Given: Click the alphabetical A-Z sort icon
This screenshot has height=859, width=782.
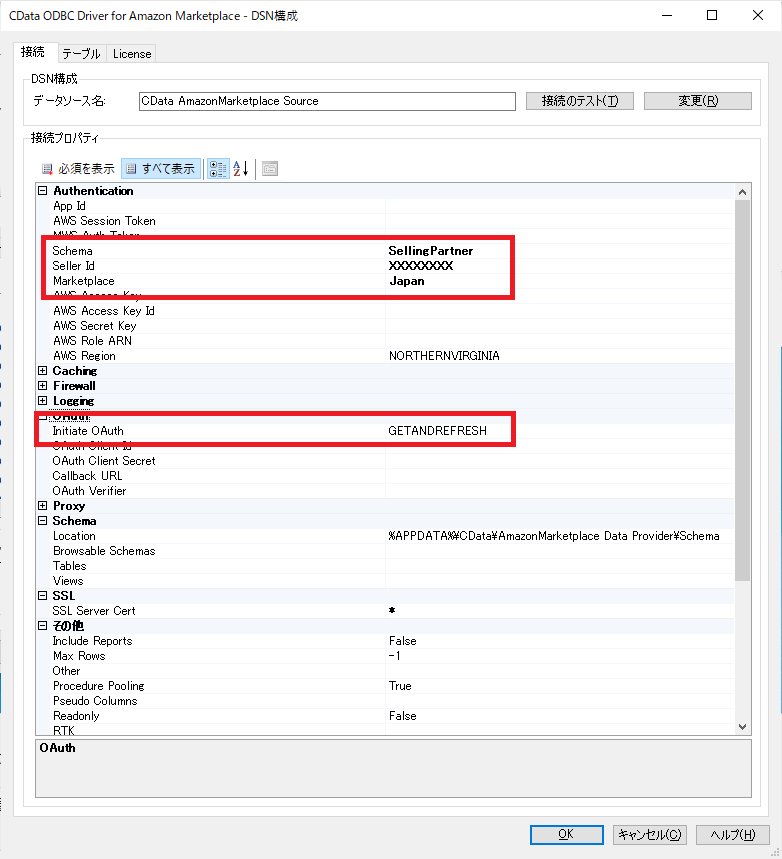Looking at the screenshot, I should click(241, 169).
